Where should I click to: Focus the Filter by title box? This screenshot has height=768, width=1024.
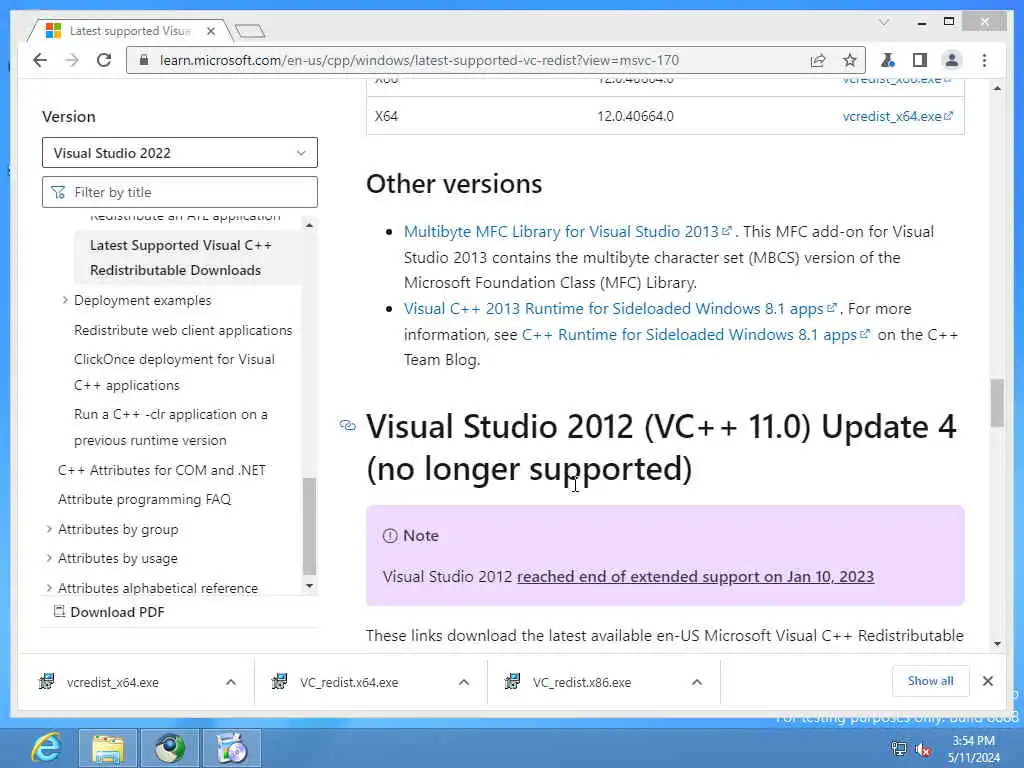pos(180,192)
